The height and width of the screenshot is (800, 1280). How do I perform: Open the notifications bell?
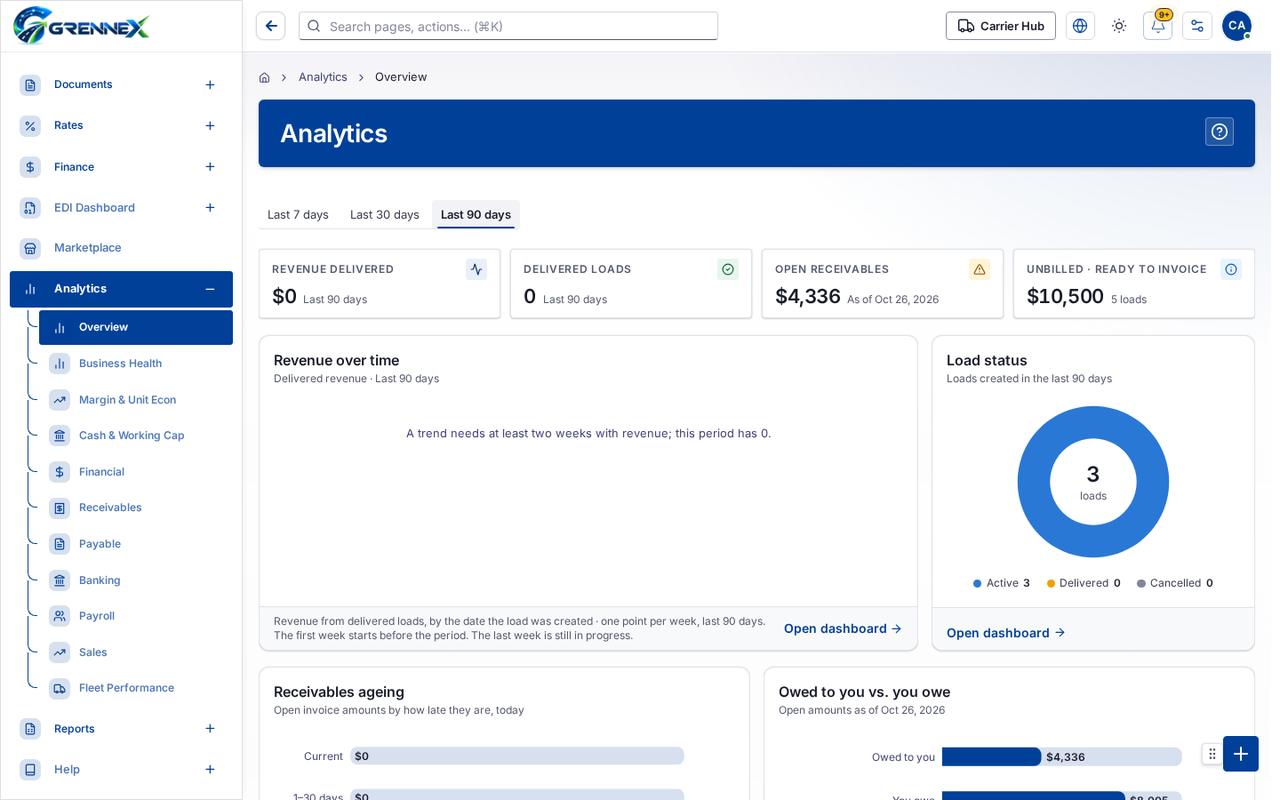[x=1158, y=26]
